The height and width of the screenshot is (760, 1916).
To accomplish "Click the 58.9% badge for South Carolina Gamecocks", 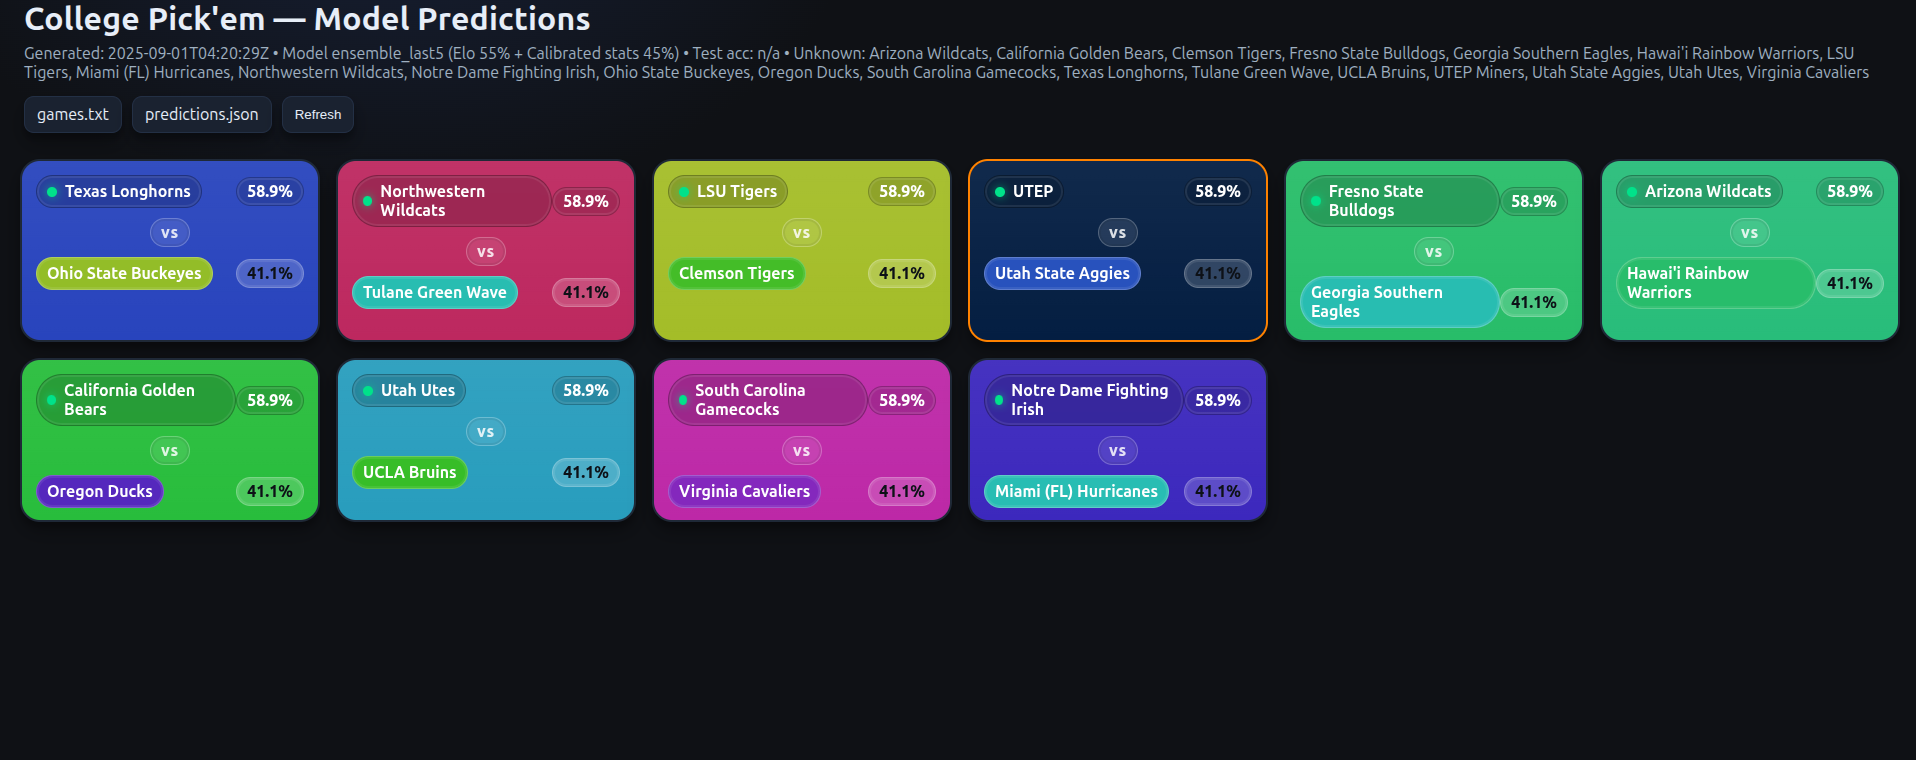I will pyautogui.click(x=902, y=400).
